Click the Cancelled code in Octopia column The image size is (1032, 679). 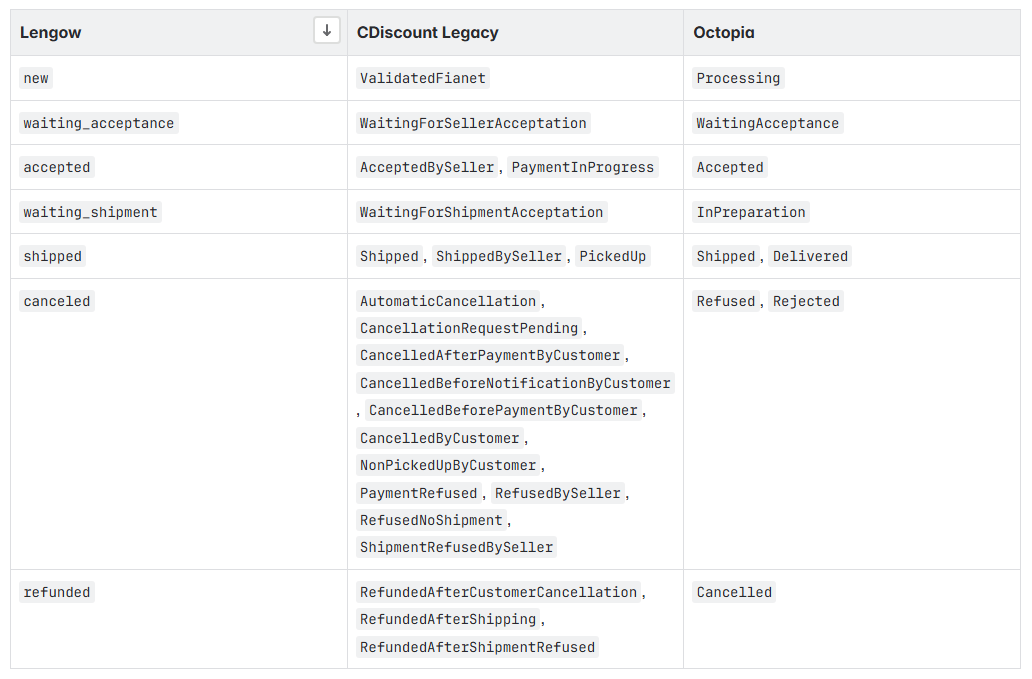(x=734, y=592)
